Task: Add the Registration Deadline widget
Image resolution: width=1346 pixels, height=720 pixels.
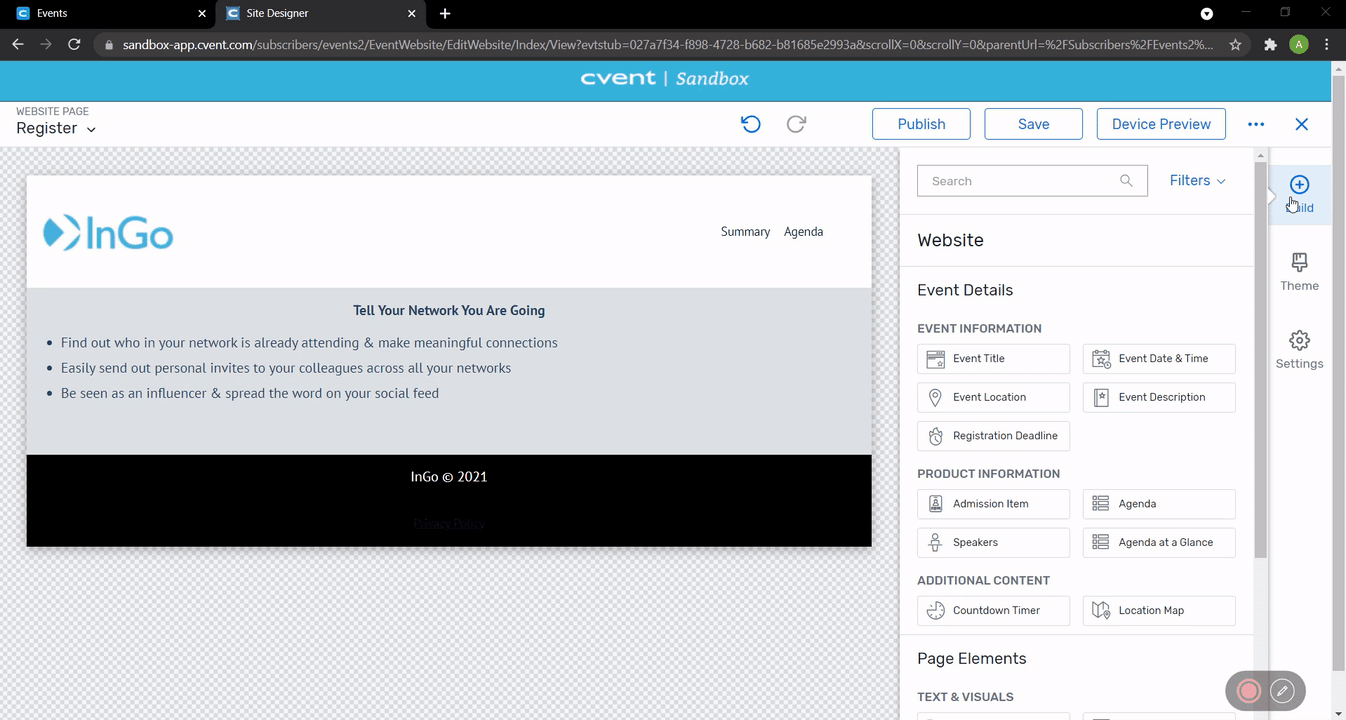Action: 993,436
